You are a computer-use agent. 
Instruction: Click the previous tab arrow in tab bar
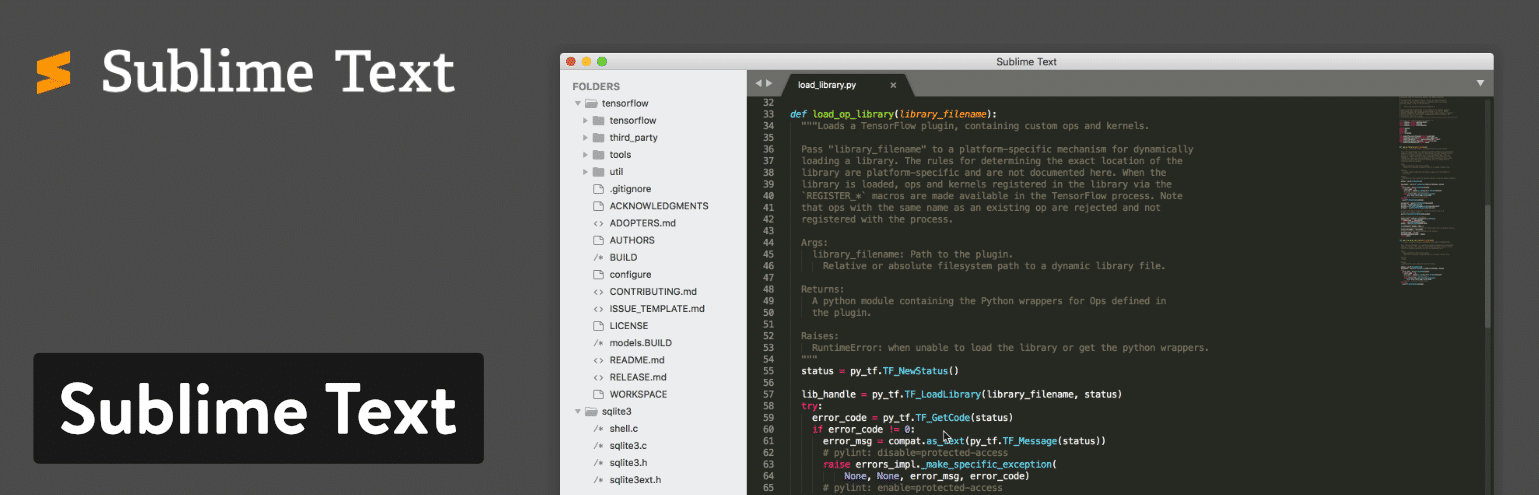tap(758, 84)
